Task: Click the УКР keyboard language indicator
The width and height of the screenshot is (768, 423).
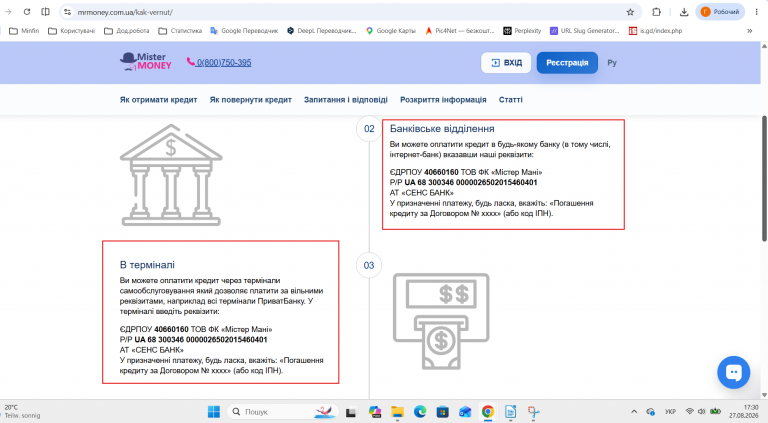Action: (670, 412)
